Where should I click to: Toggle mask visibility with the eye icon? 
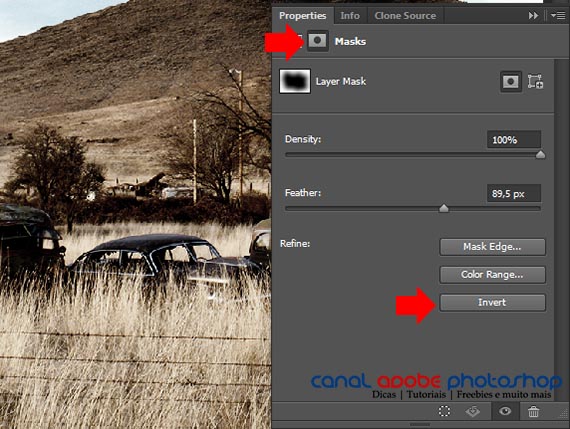505,411
